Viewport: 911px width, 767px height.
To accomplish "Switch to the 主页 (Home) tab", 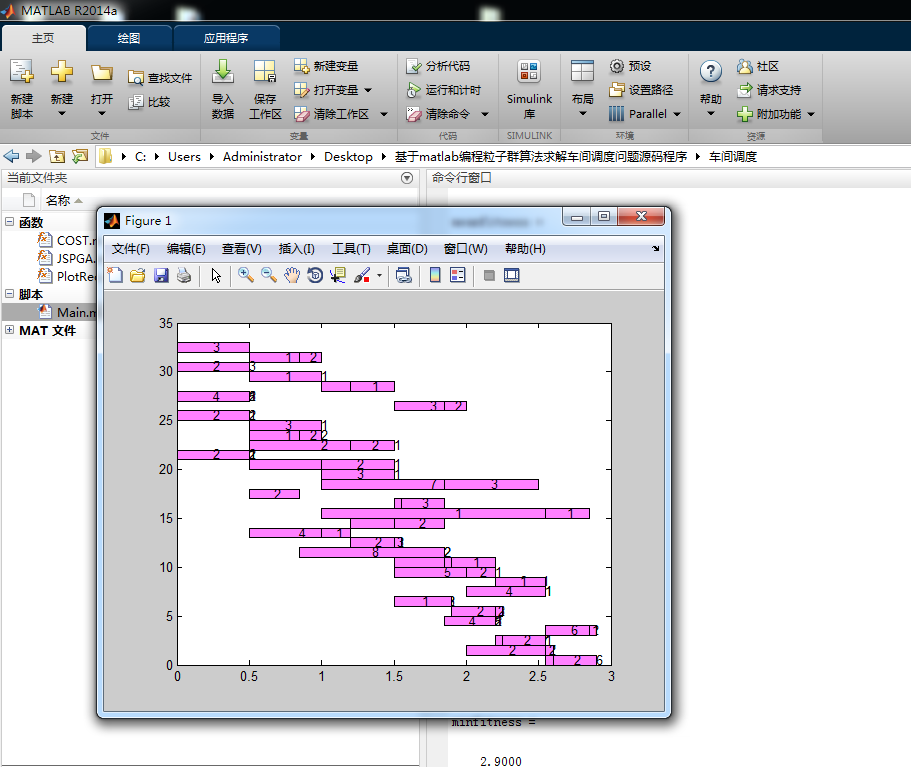I will (x=43, y=38).
